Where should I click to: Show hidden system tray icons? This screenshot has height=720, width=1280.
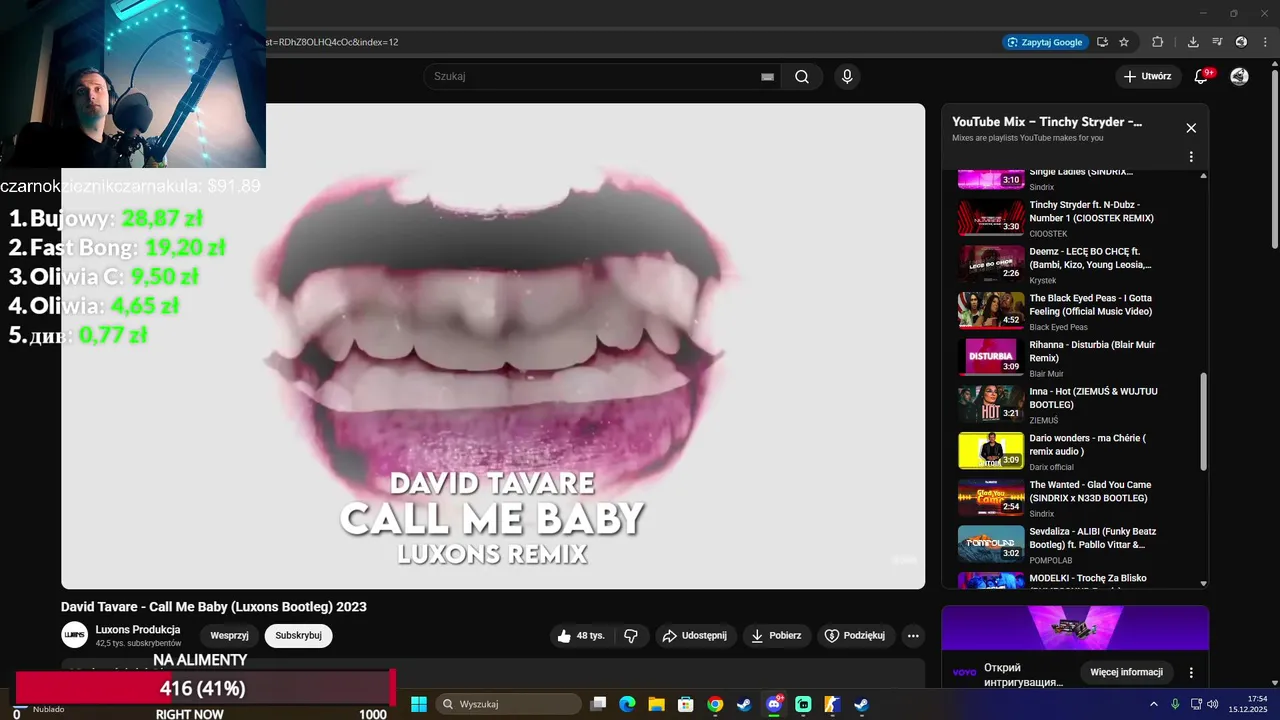(x=1153, y=704)
